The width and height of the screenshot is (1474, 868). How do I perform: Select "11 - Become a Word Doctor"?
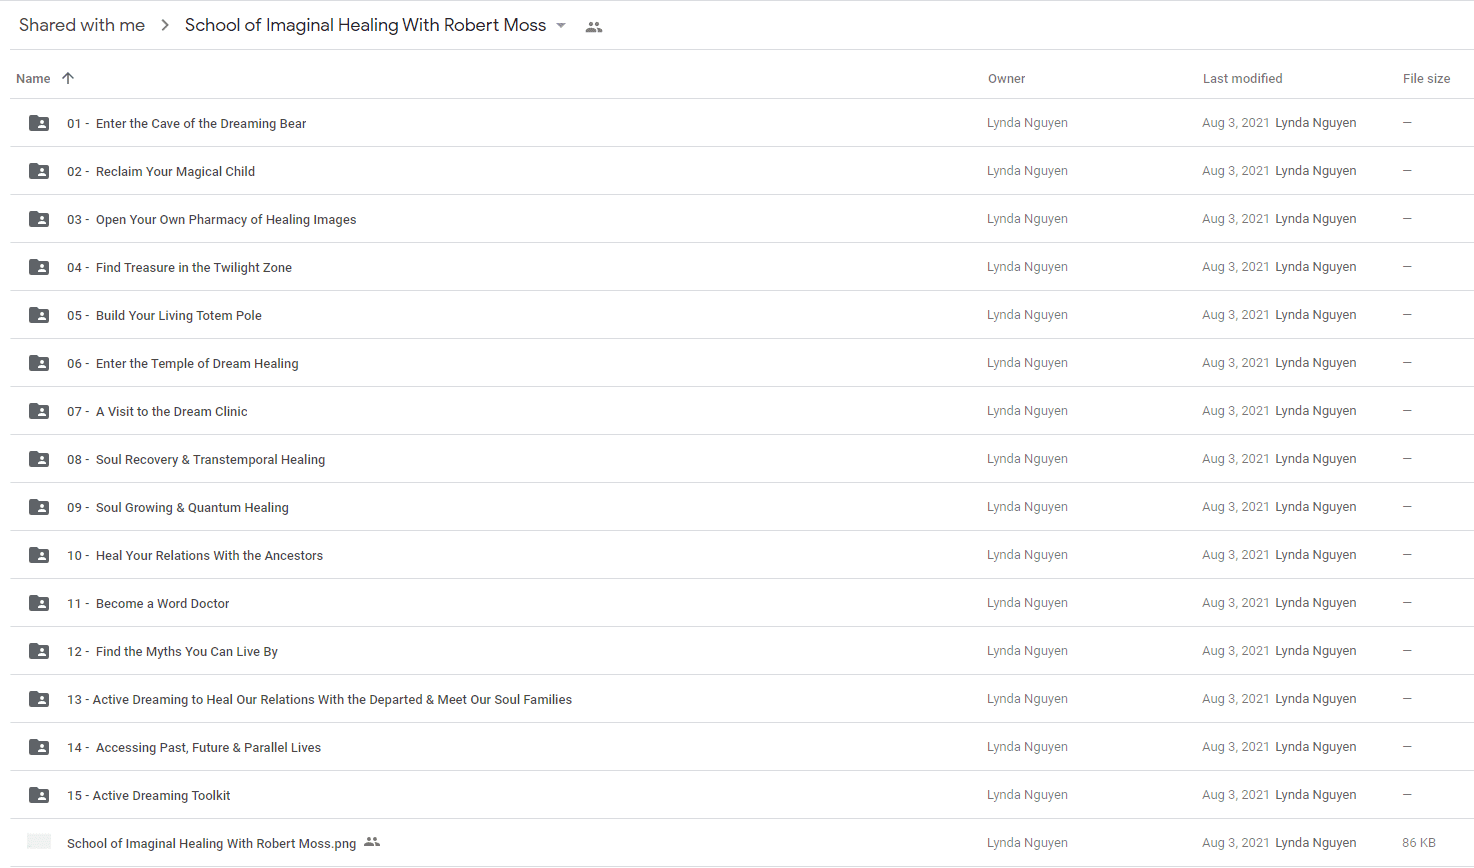pos(148,603)
